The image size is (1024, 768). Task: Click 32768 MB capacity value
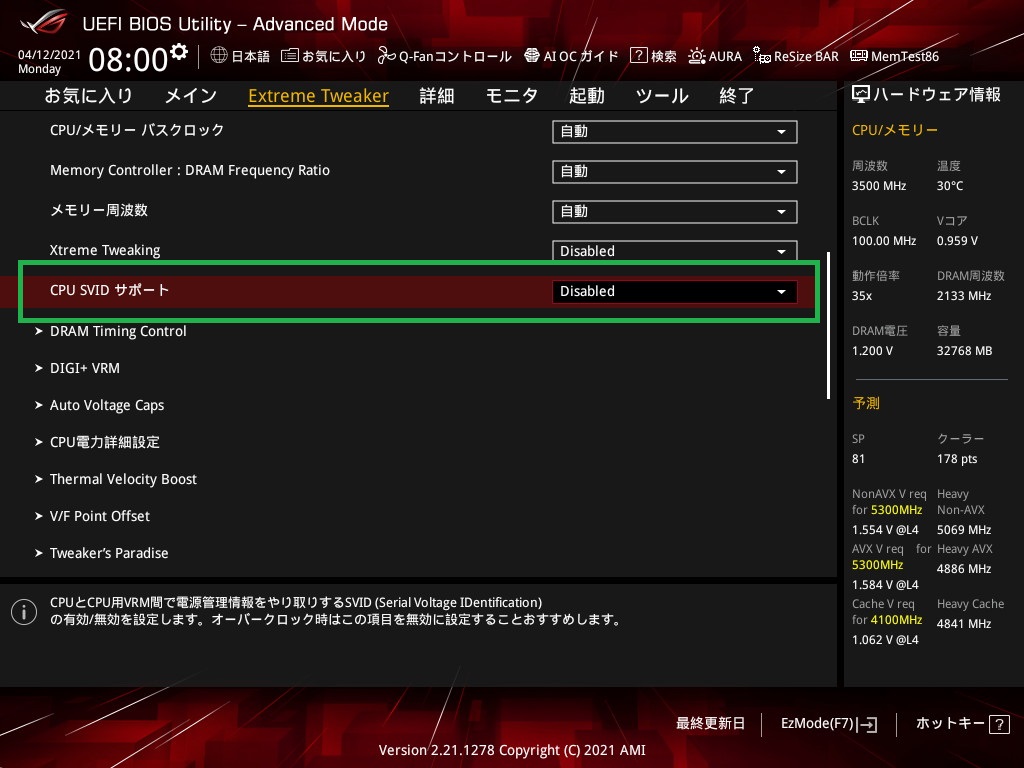coord(965,351)
